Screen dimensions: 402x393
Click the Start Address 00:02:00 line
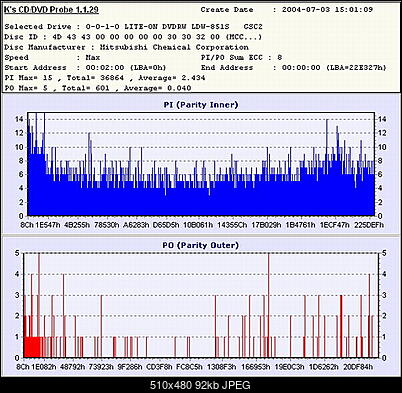(x=85, y=68)
